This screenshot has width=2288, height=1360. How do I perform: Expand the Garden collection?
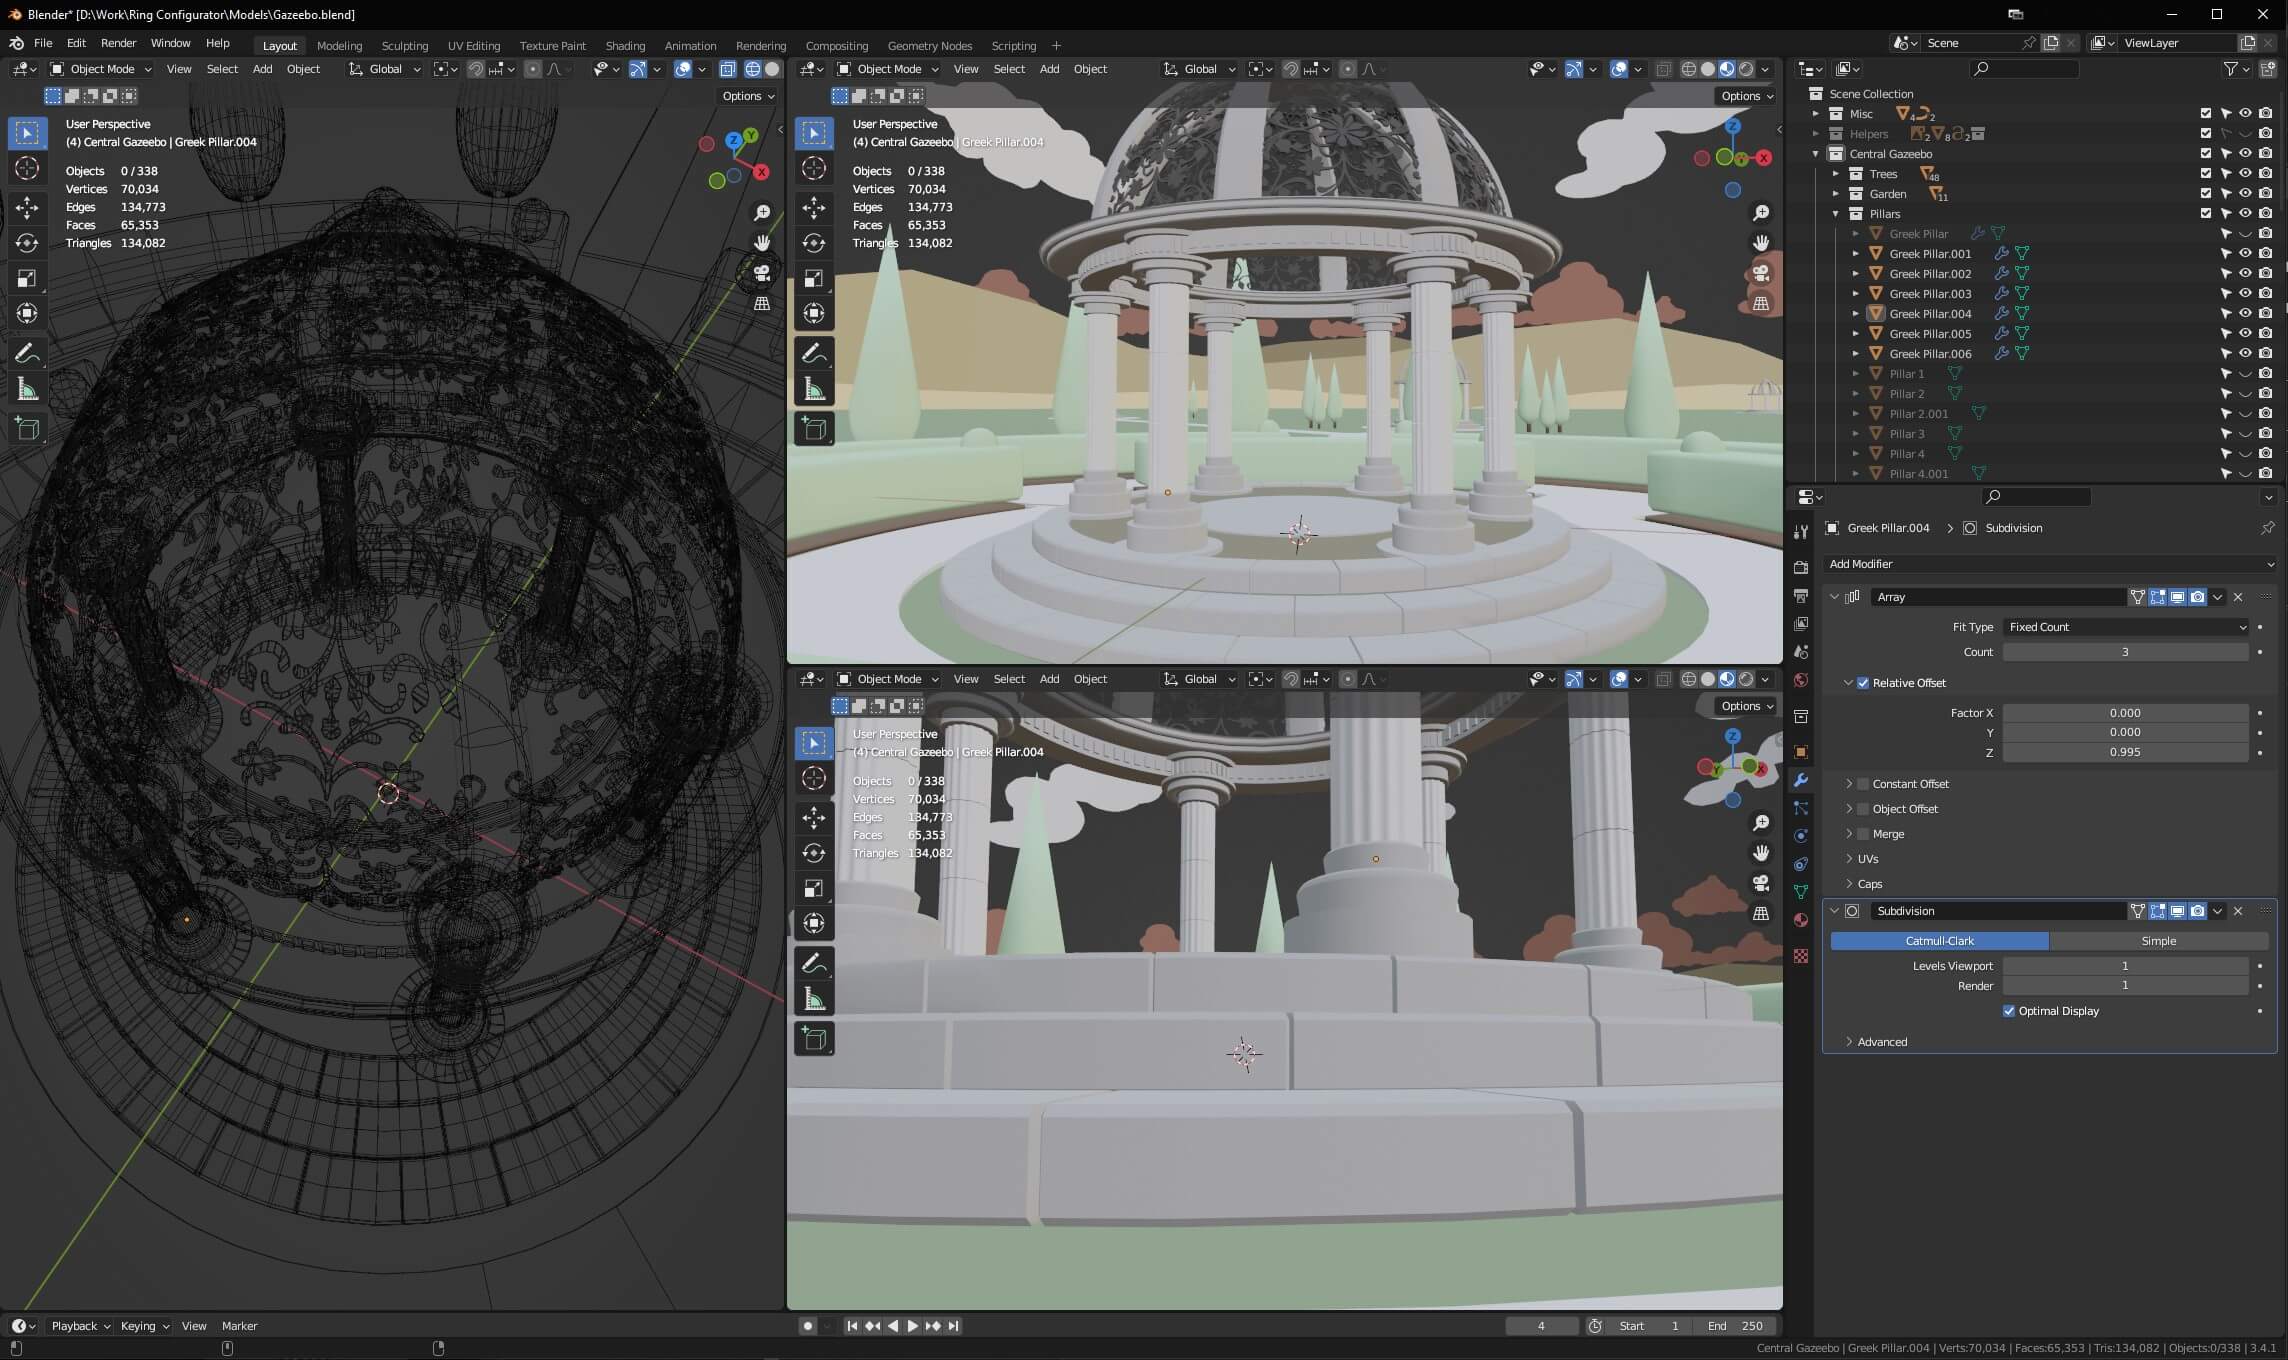point(1836,194)
